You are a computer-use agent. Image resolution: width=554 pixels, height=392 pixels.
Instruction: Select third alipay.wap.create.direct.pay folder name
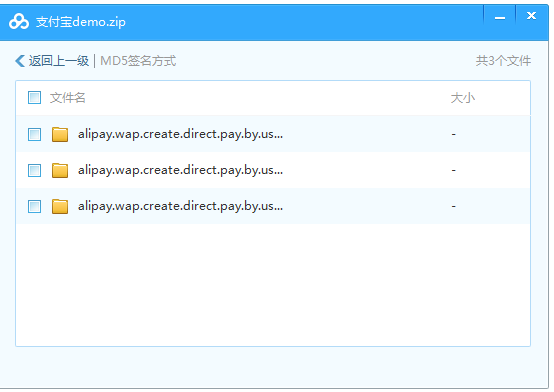(180, 206)
